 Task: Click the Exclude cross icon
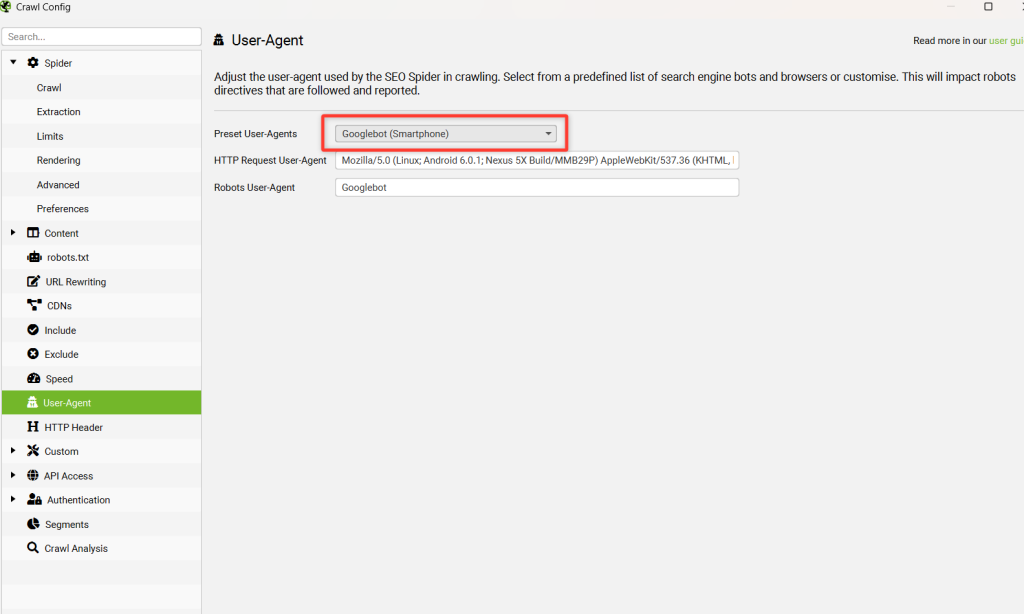(33, 353)
